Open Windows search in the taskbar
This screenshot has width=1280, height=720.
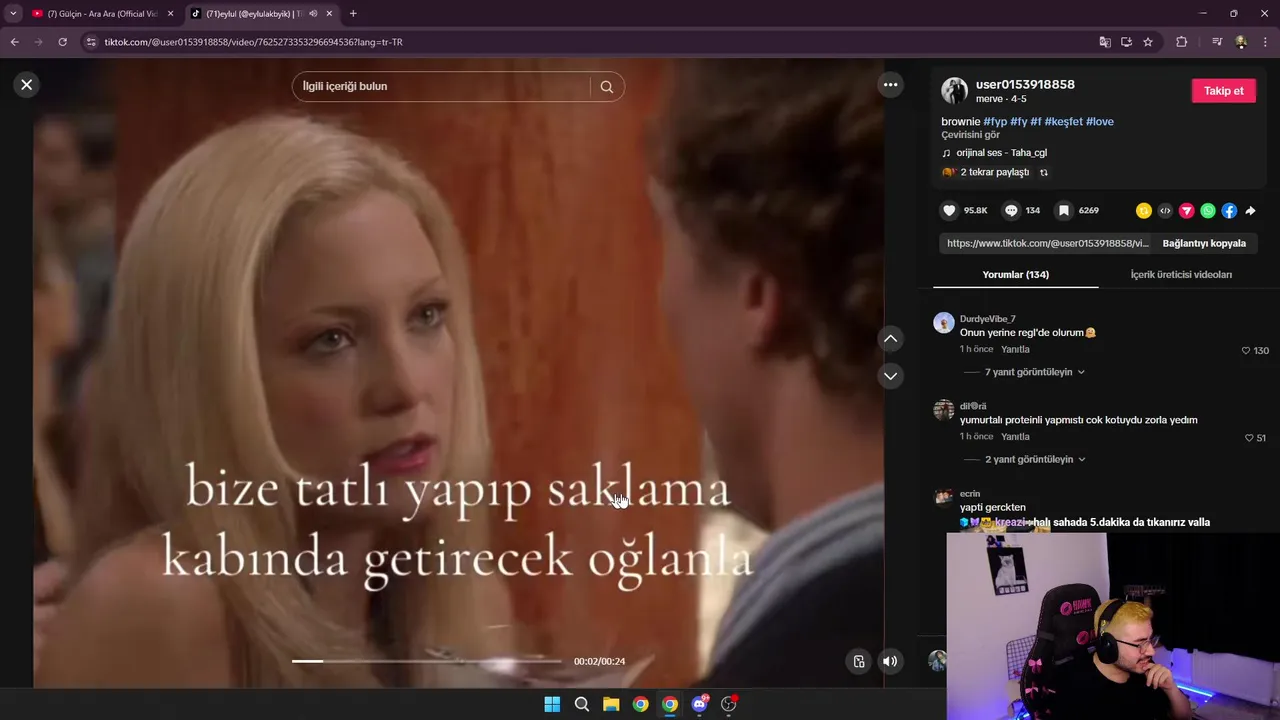click(582, 704)
